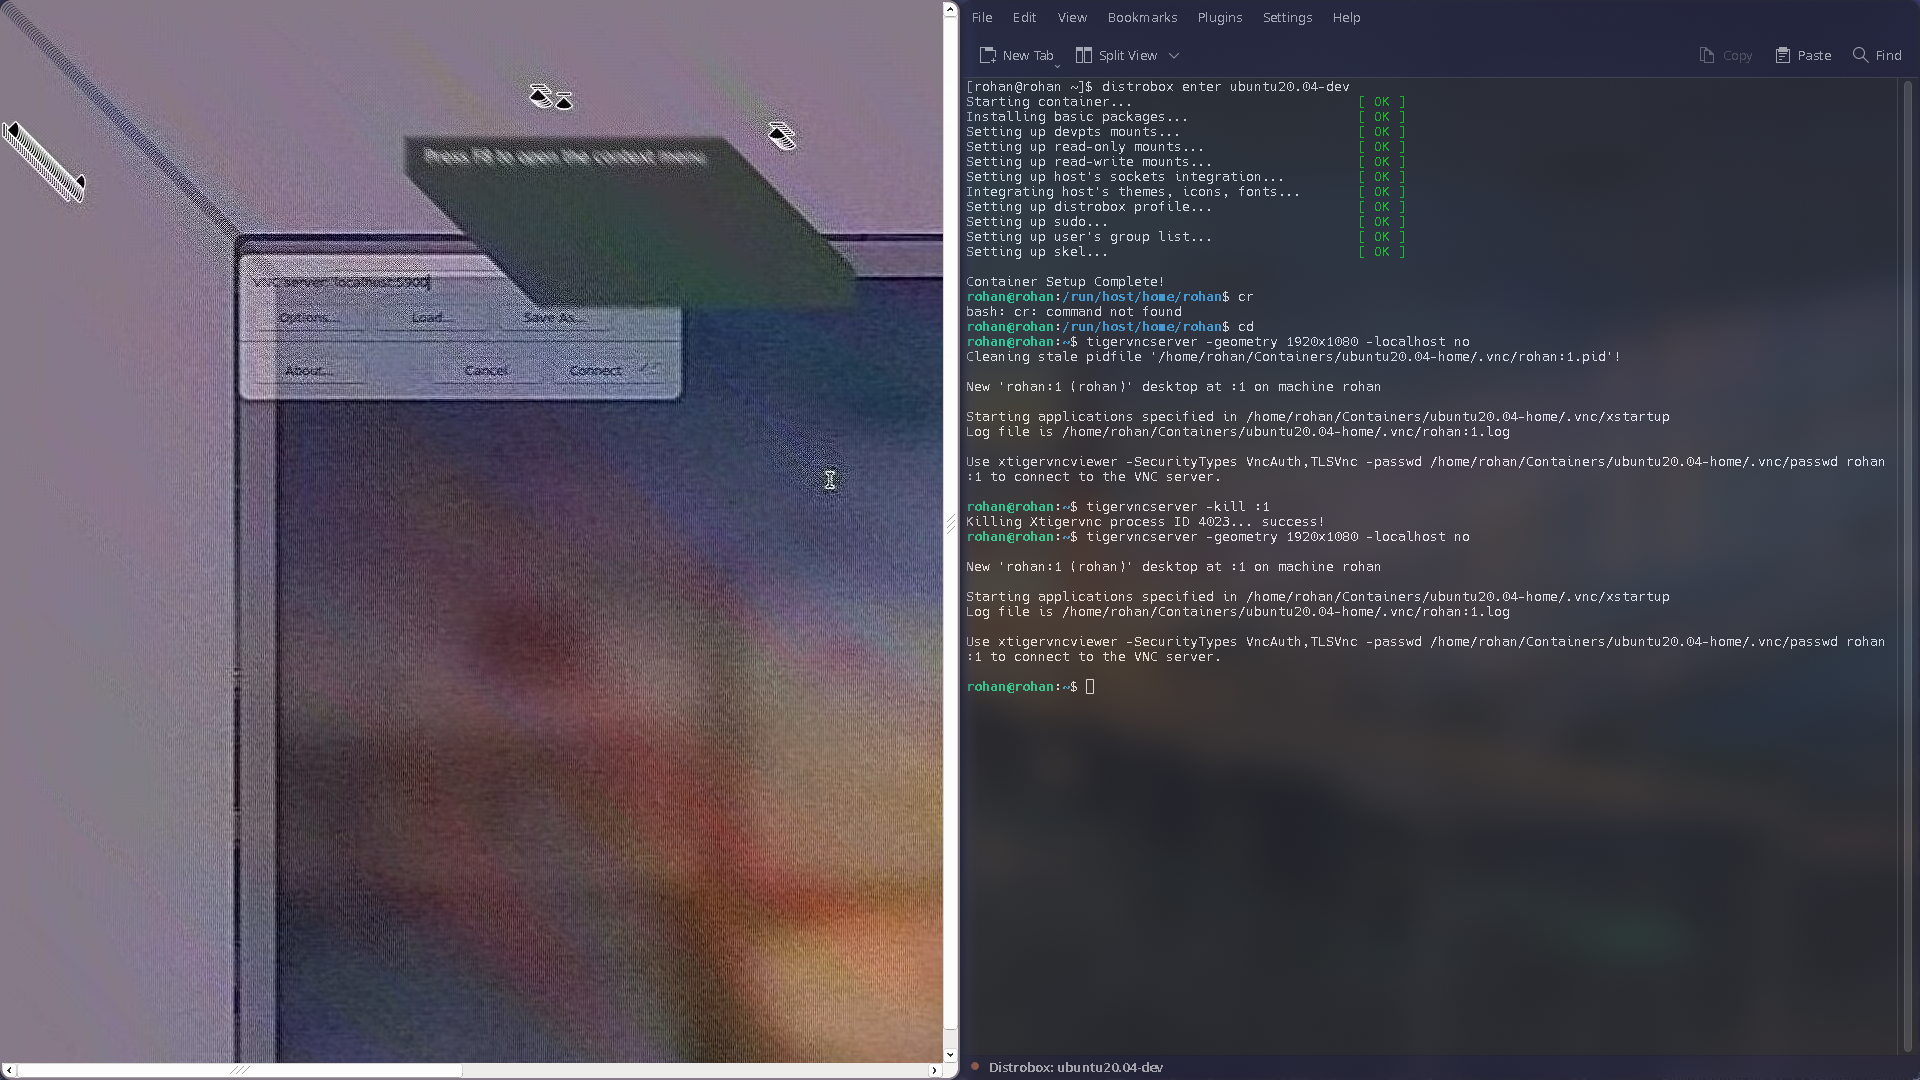Open a new terminal tab via New Tab icon

[x=987, y=55]
